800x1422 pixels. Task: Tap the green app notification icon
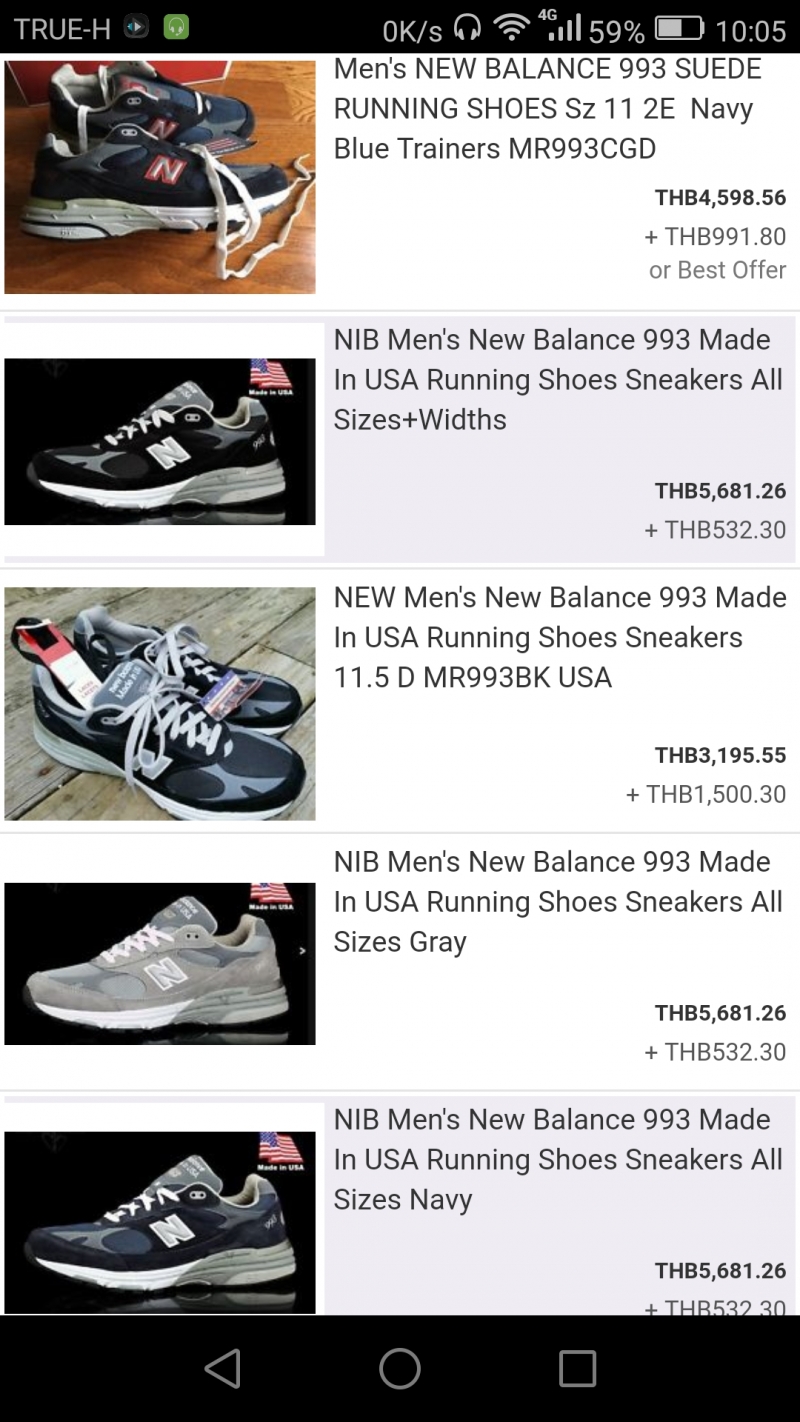(176, 28)
